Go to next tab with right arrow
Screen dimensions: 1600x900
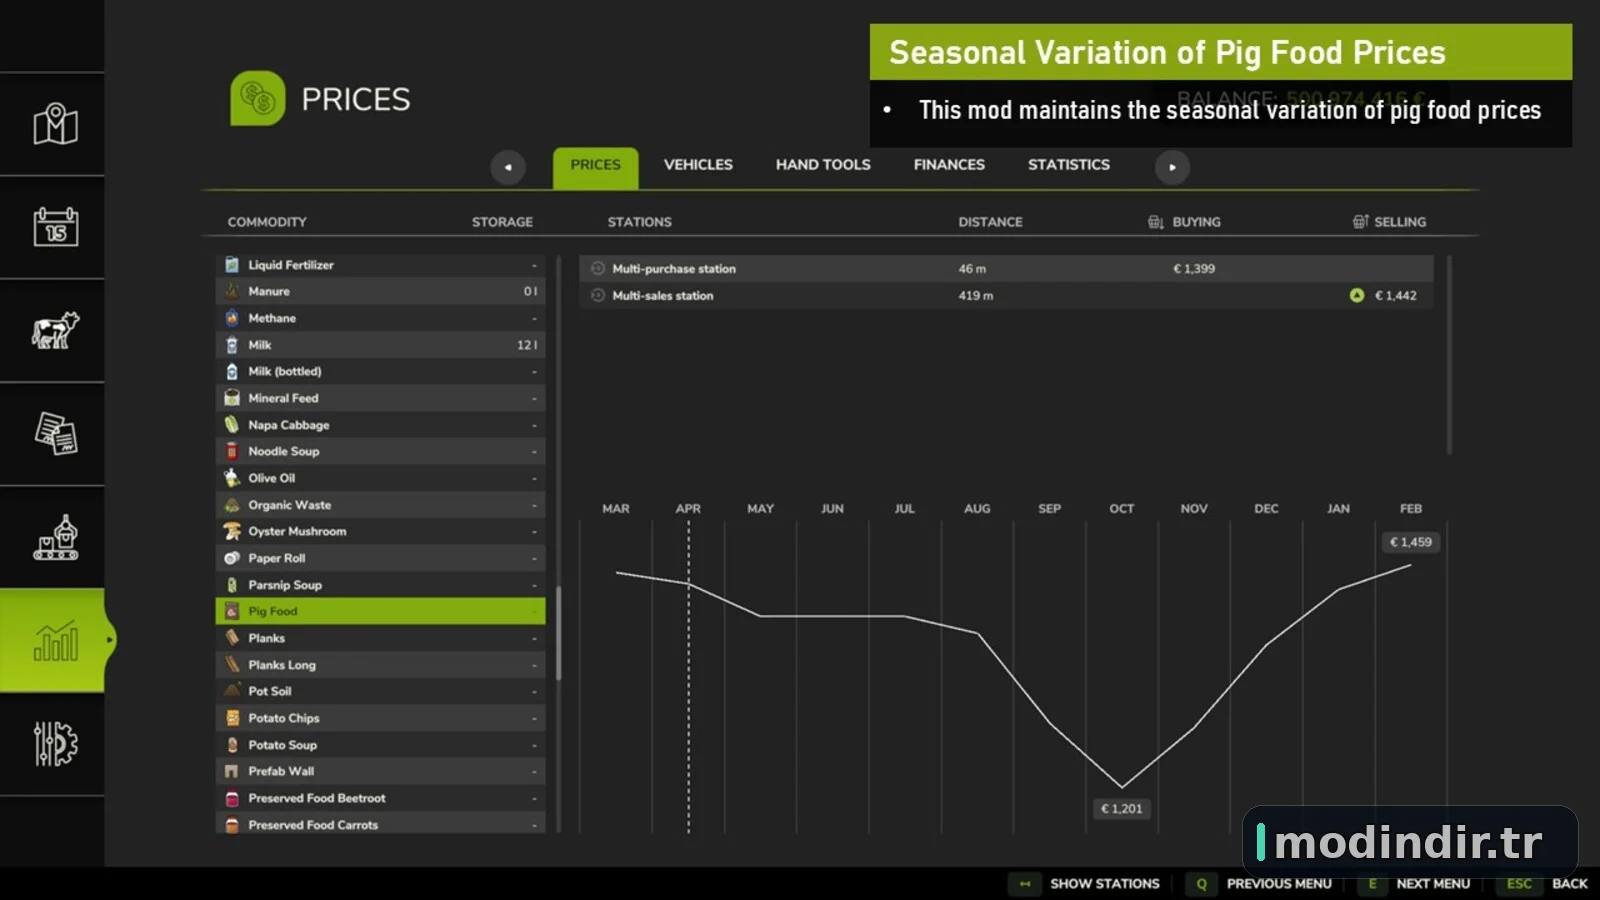click(x=1172, y=167)
